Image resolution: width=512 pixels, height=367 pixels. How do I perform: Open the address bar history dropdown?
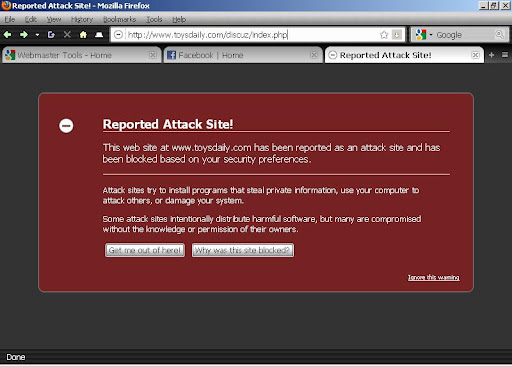[397, 35]
